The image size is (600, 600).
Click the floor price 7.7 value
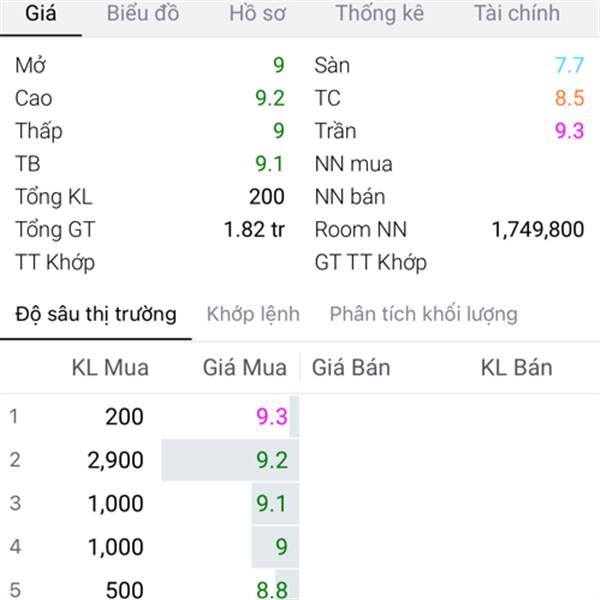569,65
